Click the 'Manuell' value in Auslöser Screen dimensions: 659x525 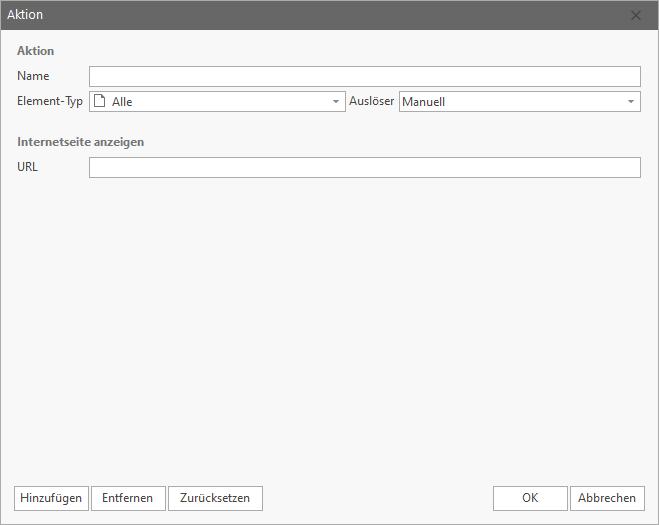click(x=424, y=102)
